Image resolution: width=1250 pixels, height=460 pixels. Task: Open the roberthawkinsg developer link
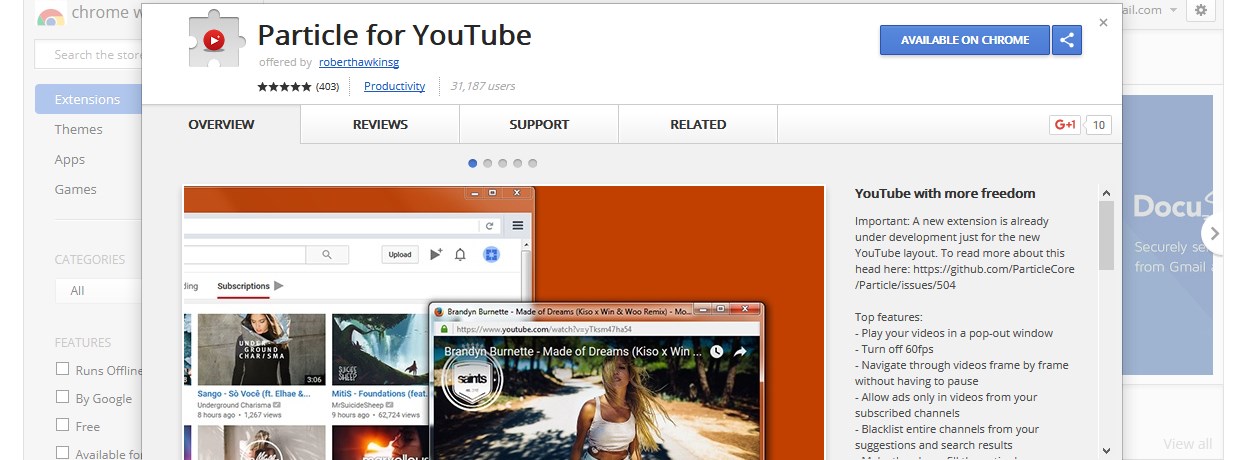point(359,62)
